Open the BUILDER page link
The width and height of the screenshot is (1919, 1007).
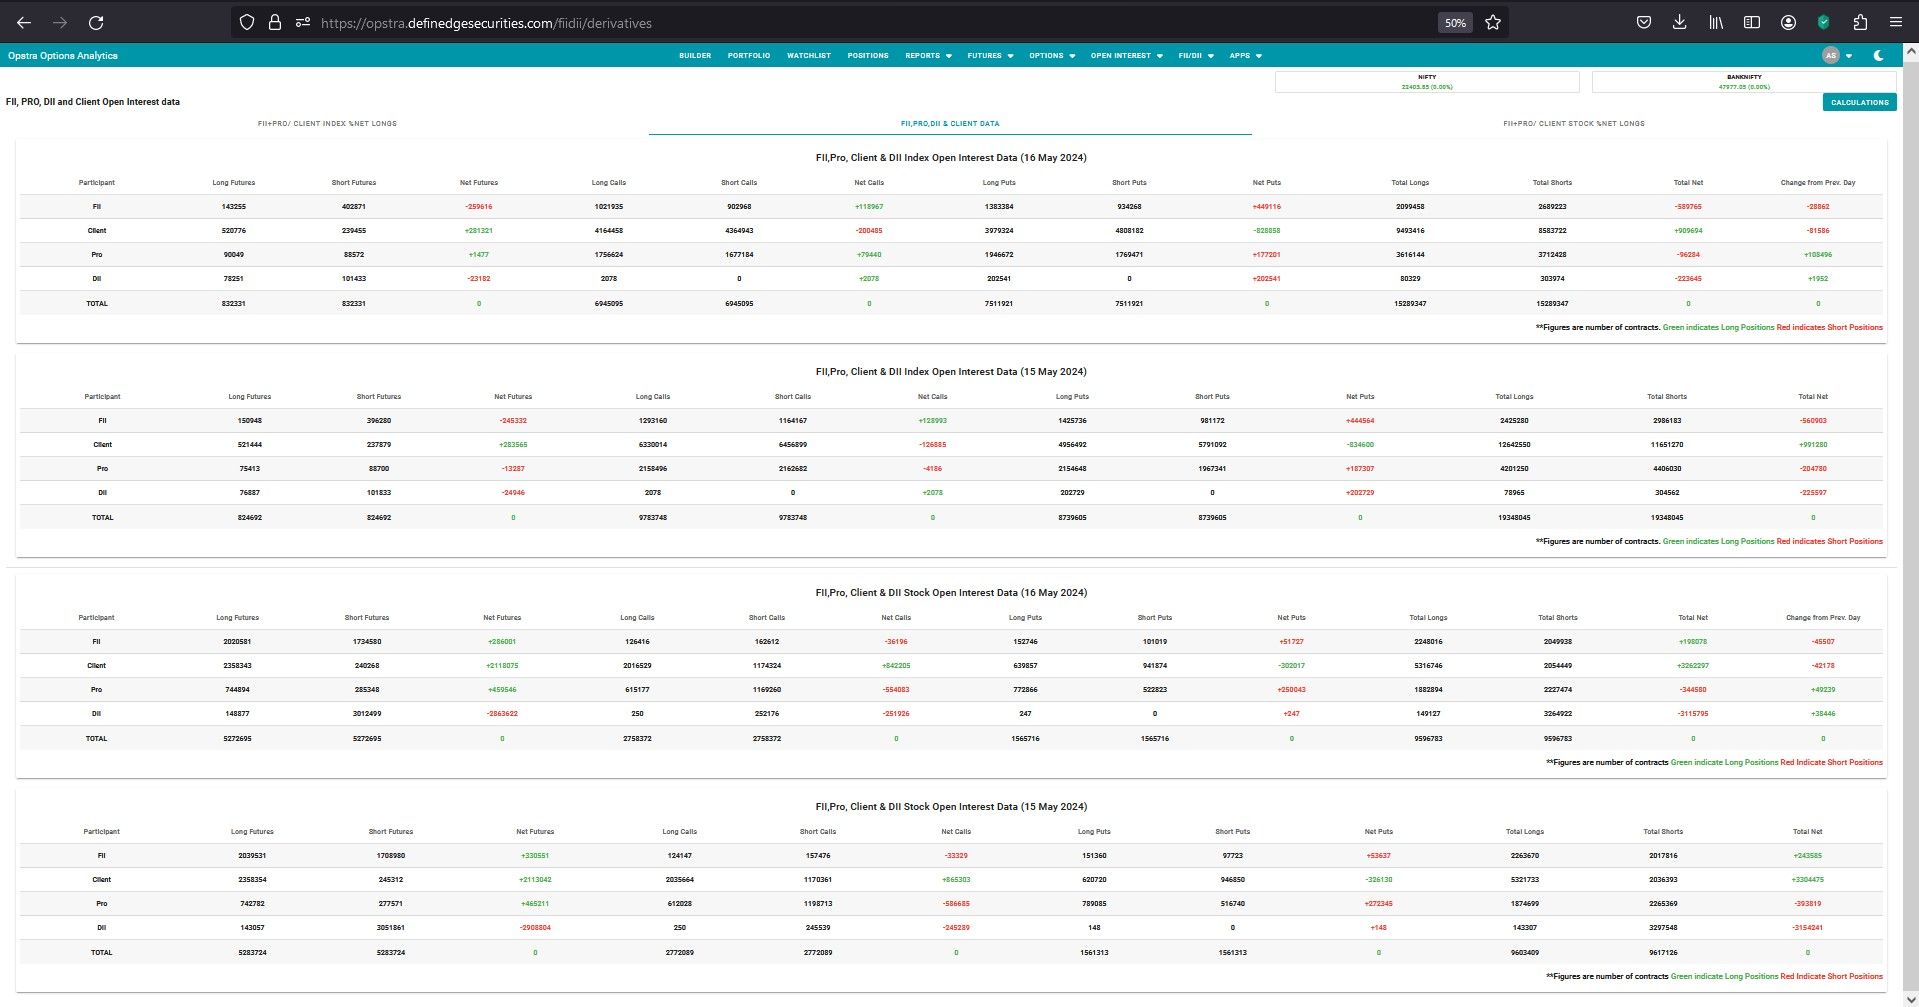(695, 55)
